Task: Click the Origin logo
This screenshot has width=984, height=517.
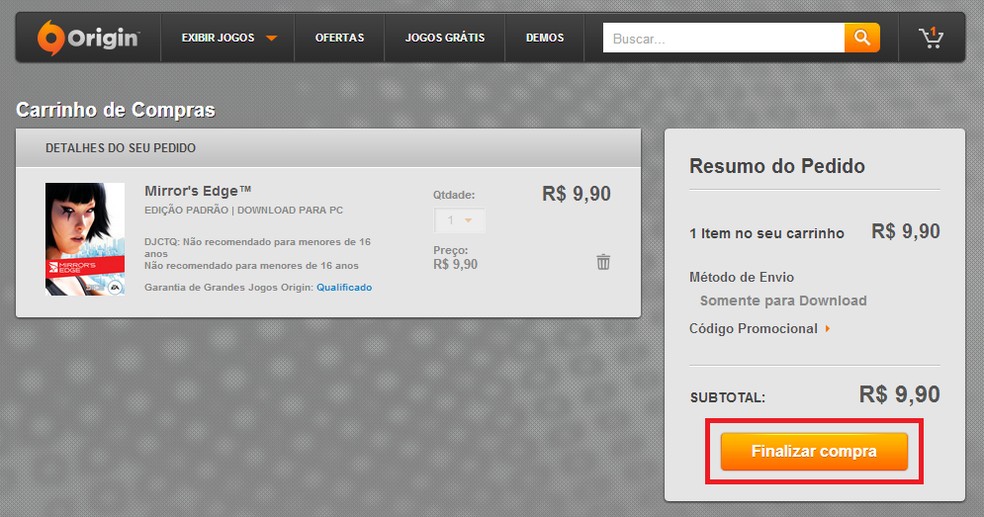Action: coord(88,38)
